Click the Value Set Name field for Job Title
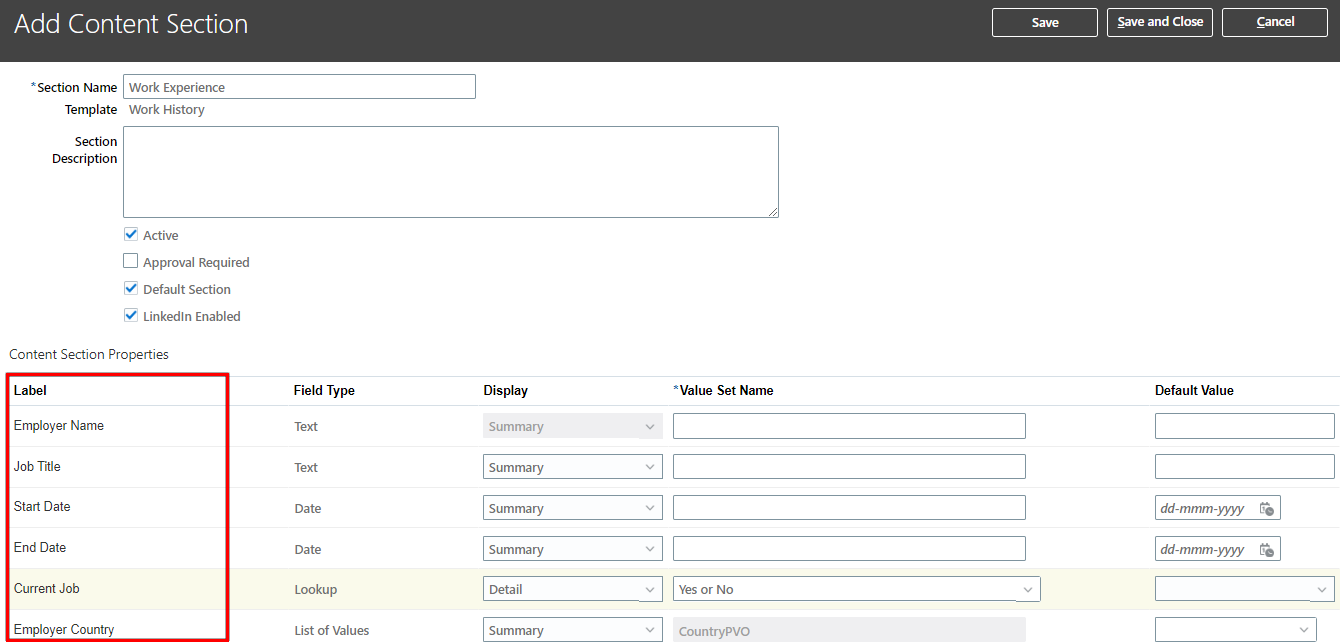This screenshot has height=642, width=1340. [x=849, y=466]
